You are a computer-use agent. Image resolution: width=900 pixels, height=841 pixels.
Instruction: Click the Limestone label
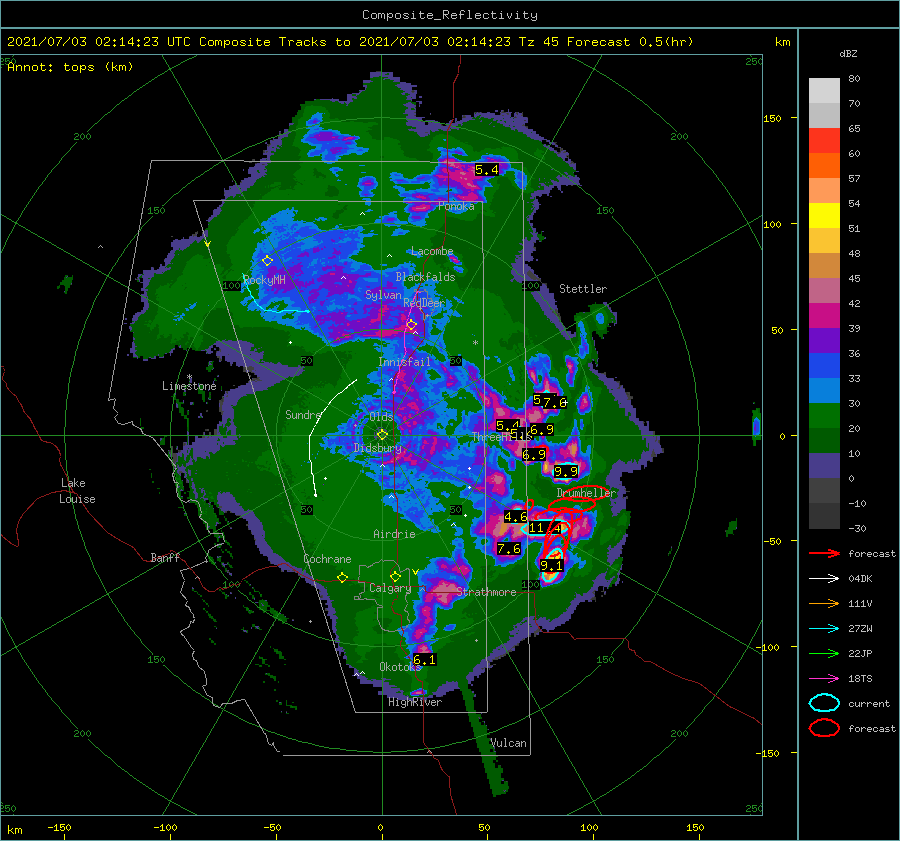(x=189, y=386)
